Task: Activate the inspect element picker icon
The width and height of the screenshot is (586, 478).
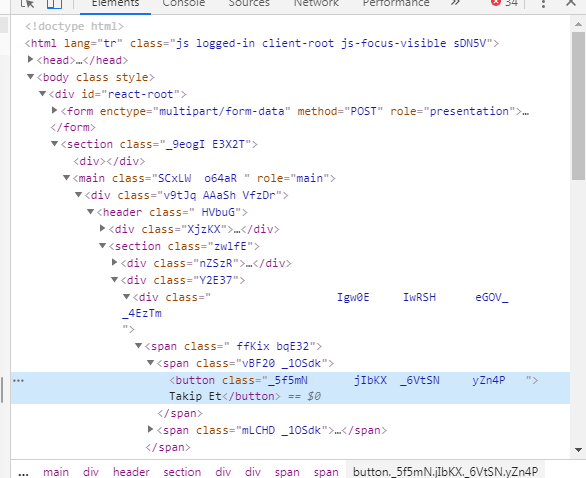Action: click(27, 3)
